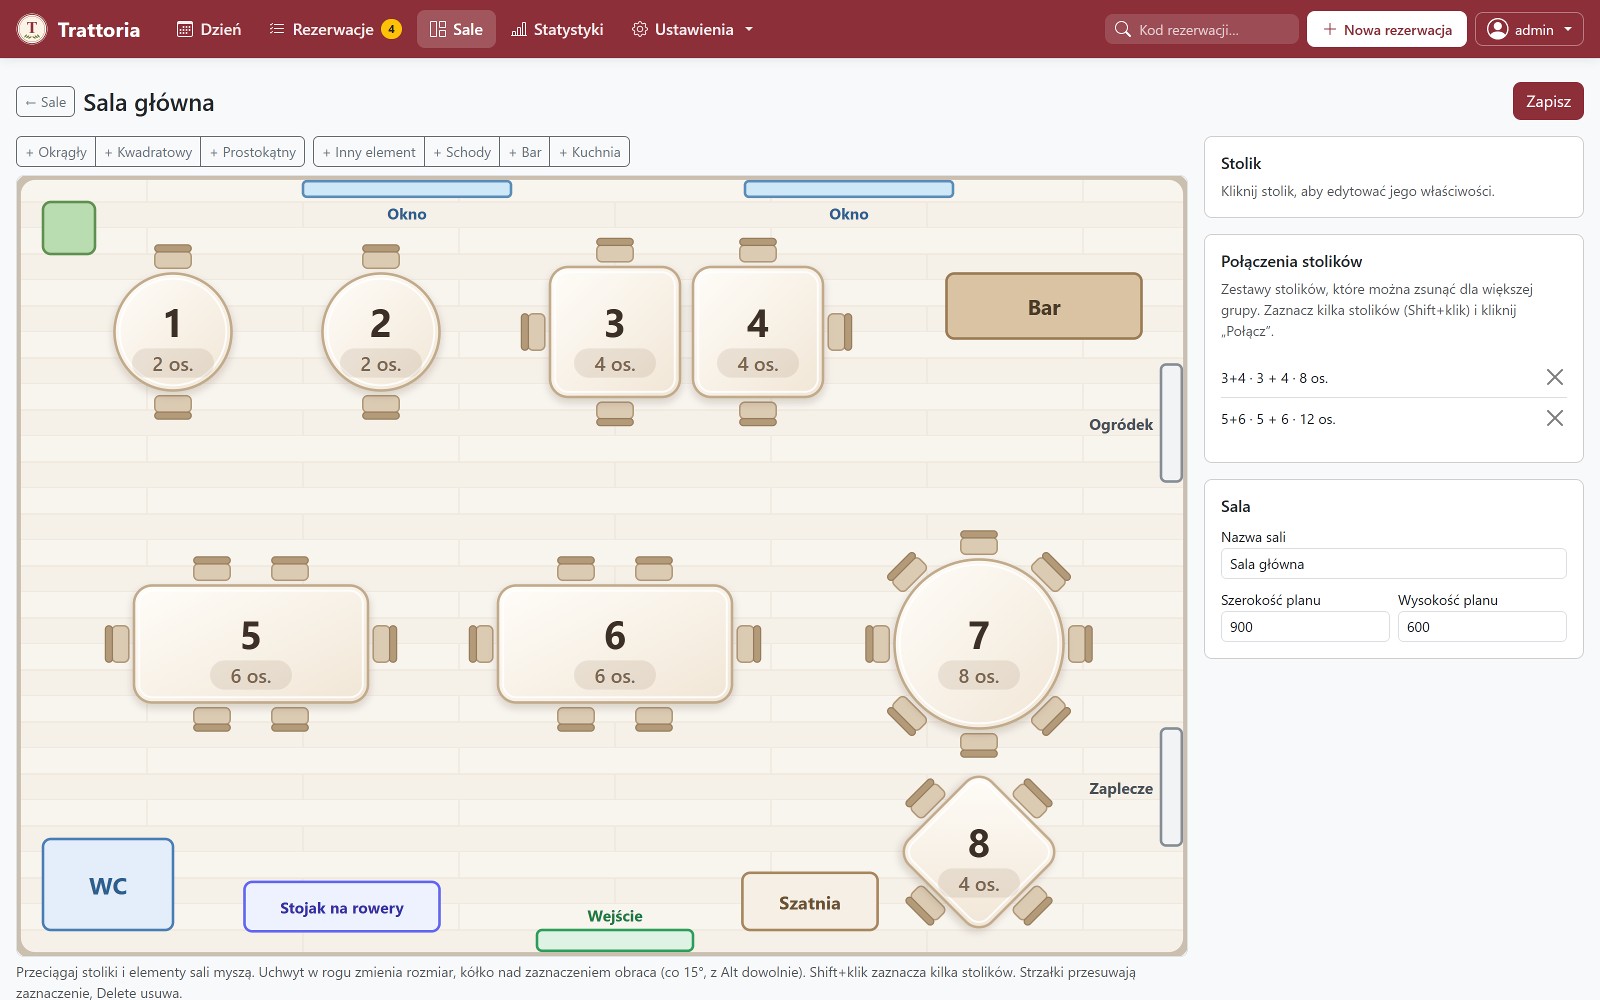Select diamond-shaped table 8

click(979, 851)
